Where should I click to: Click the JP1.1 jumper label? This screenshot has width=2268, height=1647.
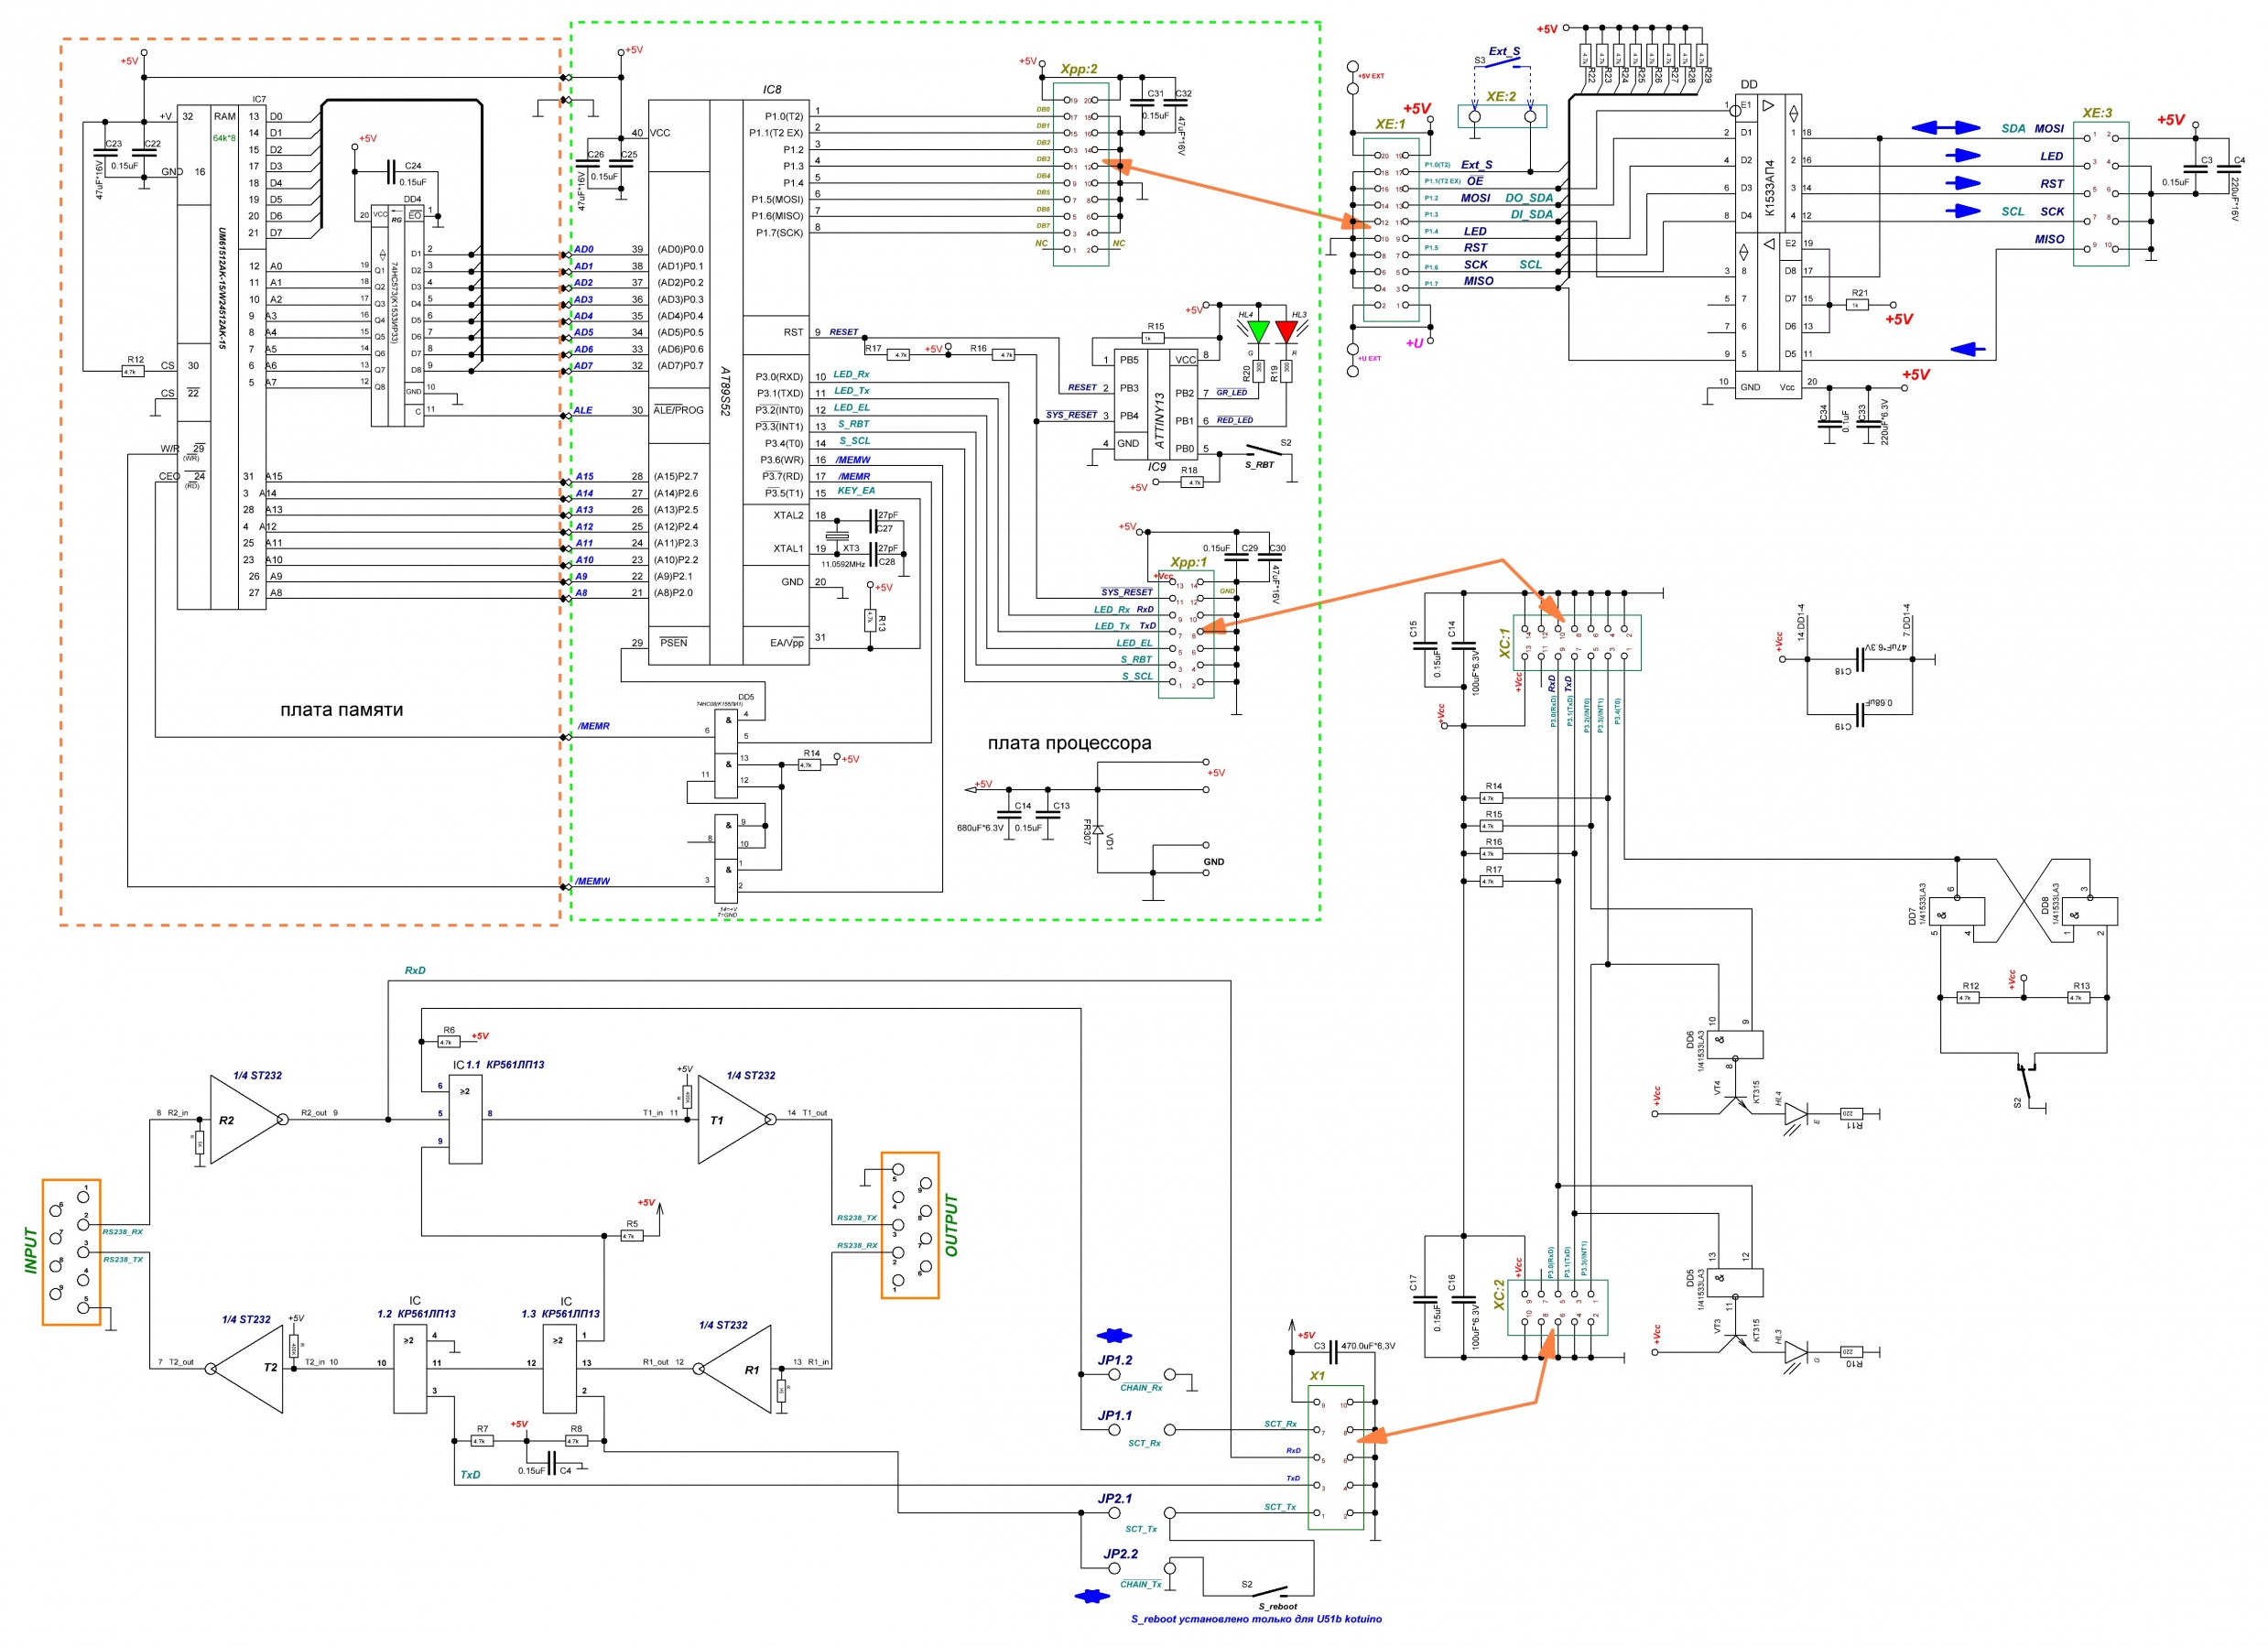(x=1115, y=1415)
